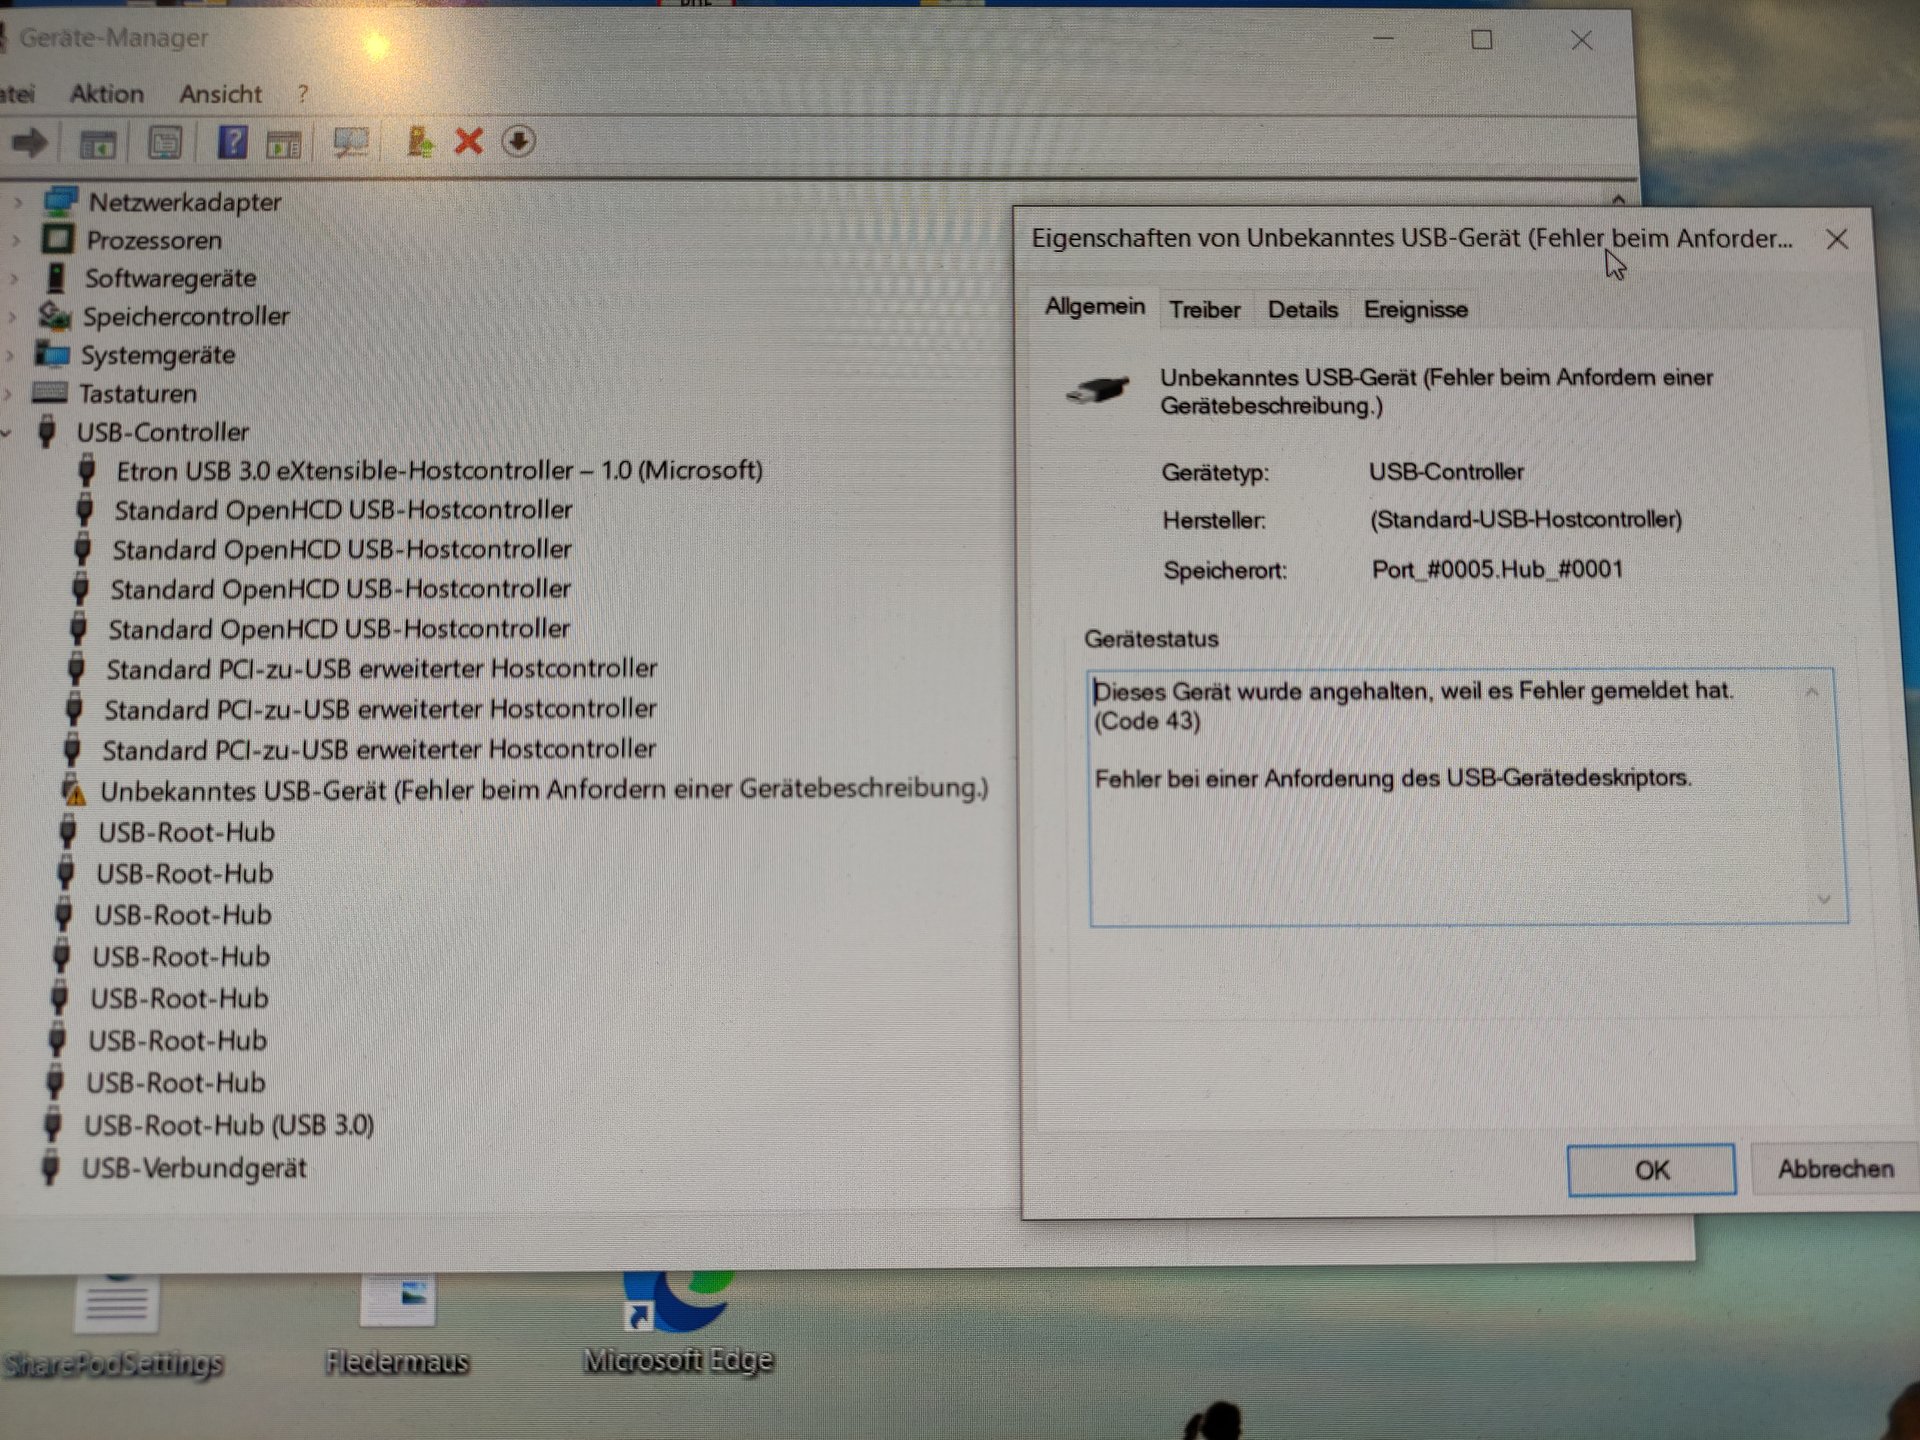Click the USB plug icon in properties dialog
1920x1440 pixels.
pyautogui.click(x=1097, y=389)
